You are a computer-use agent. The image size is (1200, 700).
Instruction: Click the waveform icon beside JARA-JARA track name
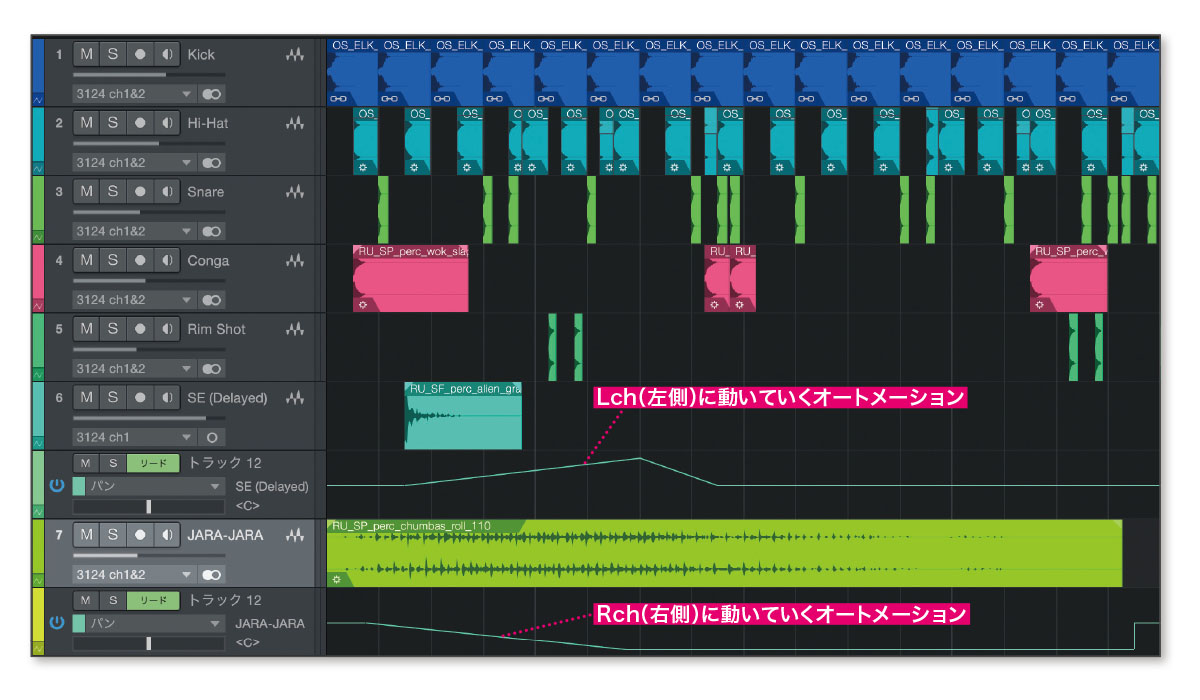(295, 536)
